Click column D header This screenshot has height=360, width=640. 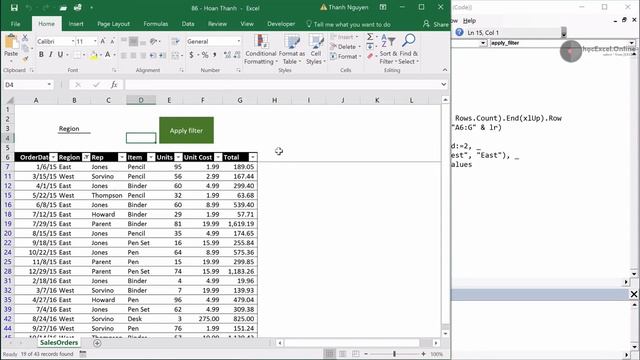click(141, 100)
